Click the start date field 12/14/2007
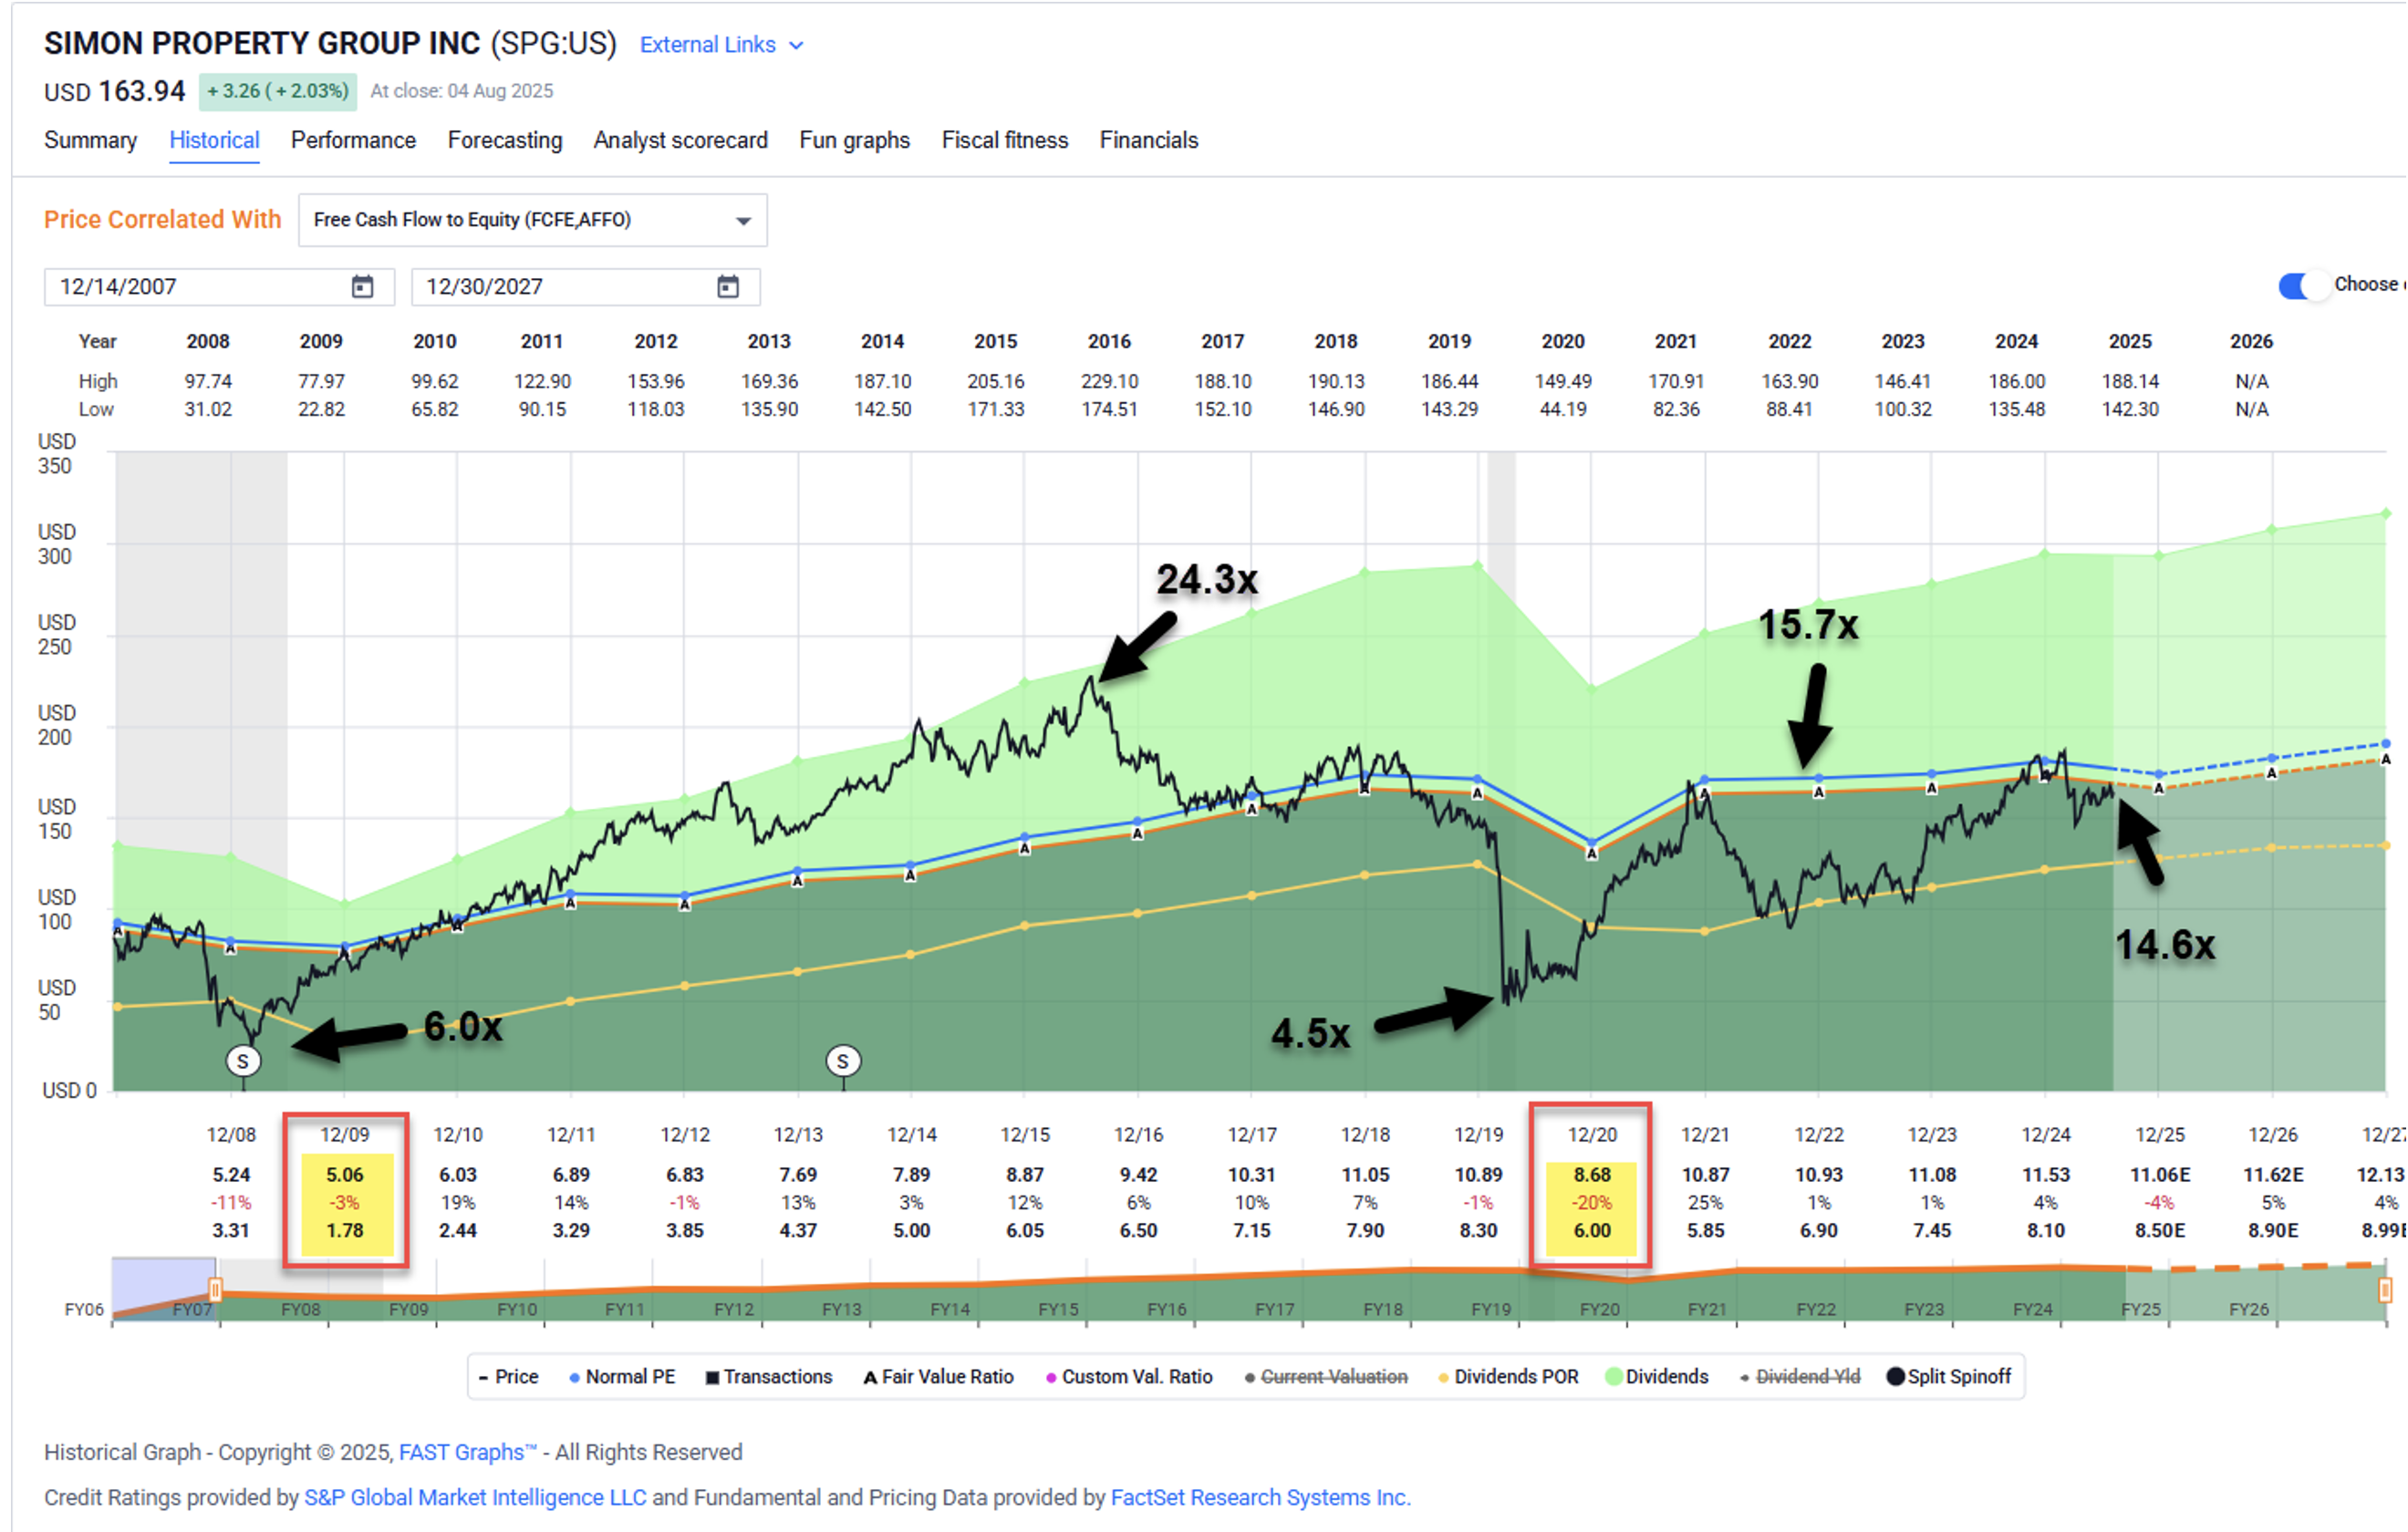Screen dimensions: 2408x1532 pos(219,287)
